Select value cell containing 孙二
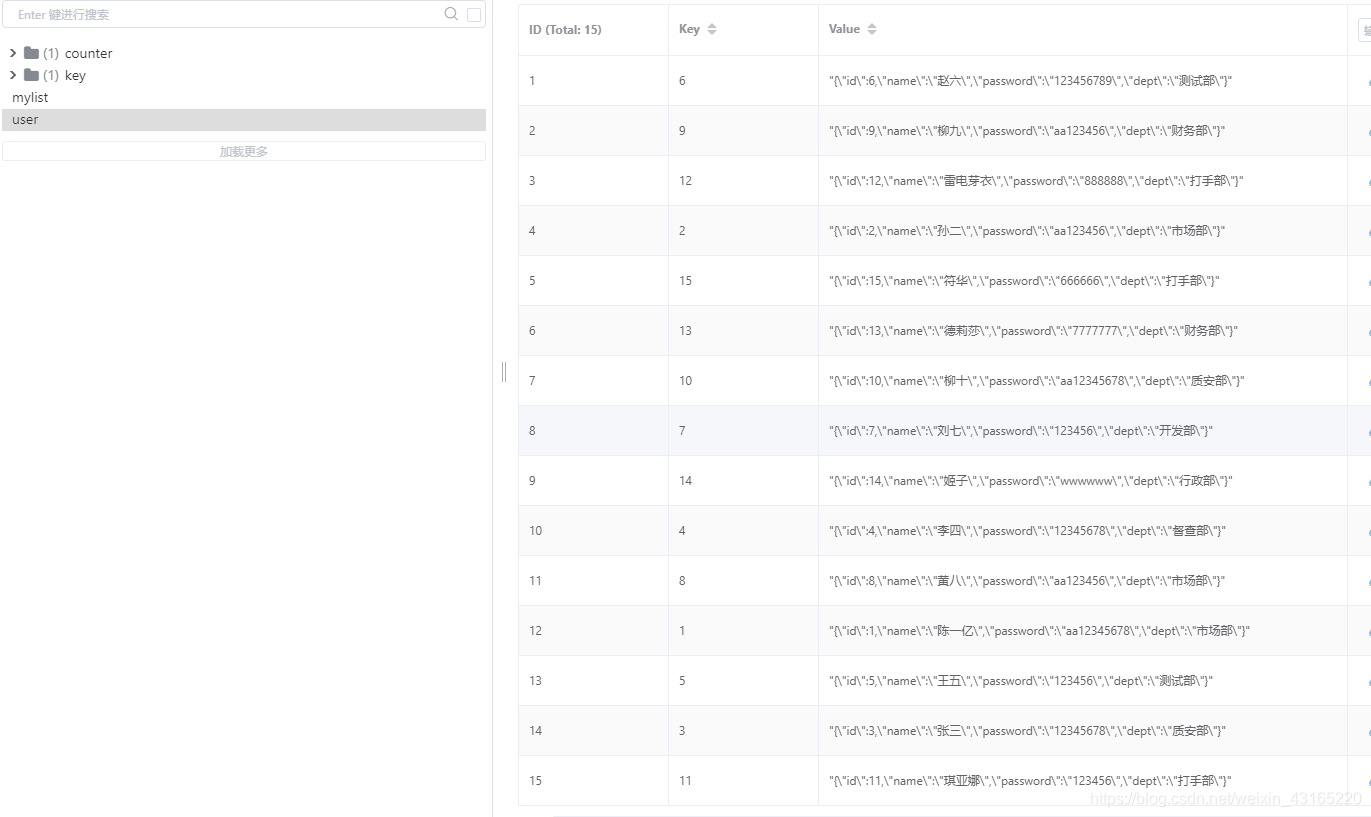The width and height of the screenshot is (1371, 817). (x=1083, y=231)
